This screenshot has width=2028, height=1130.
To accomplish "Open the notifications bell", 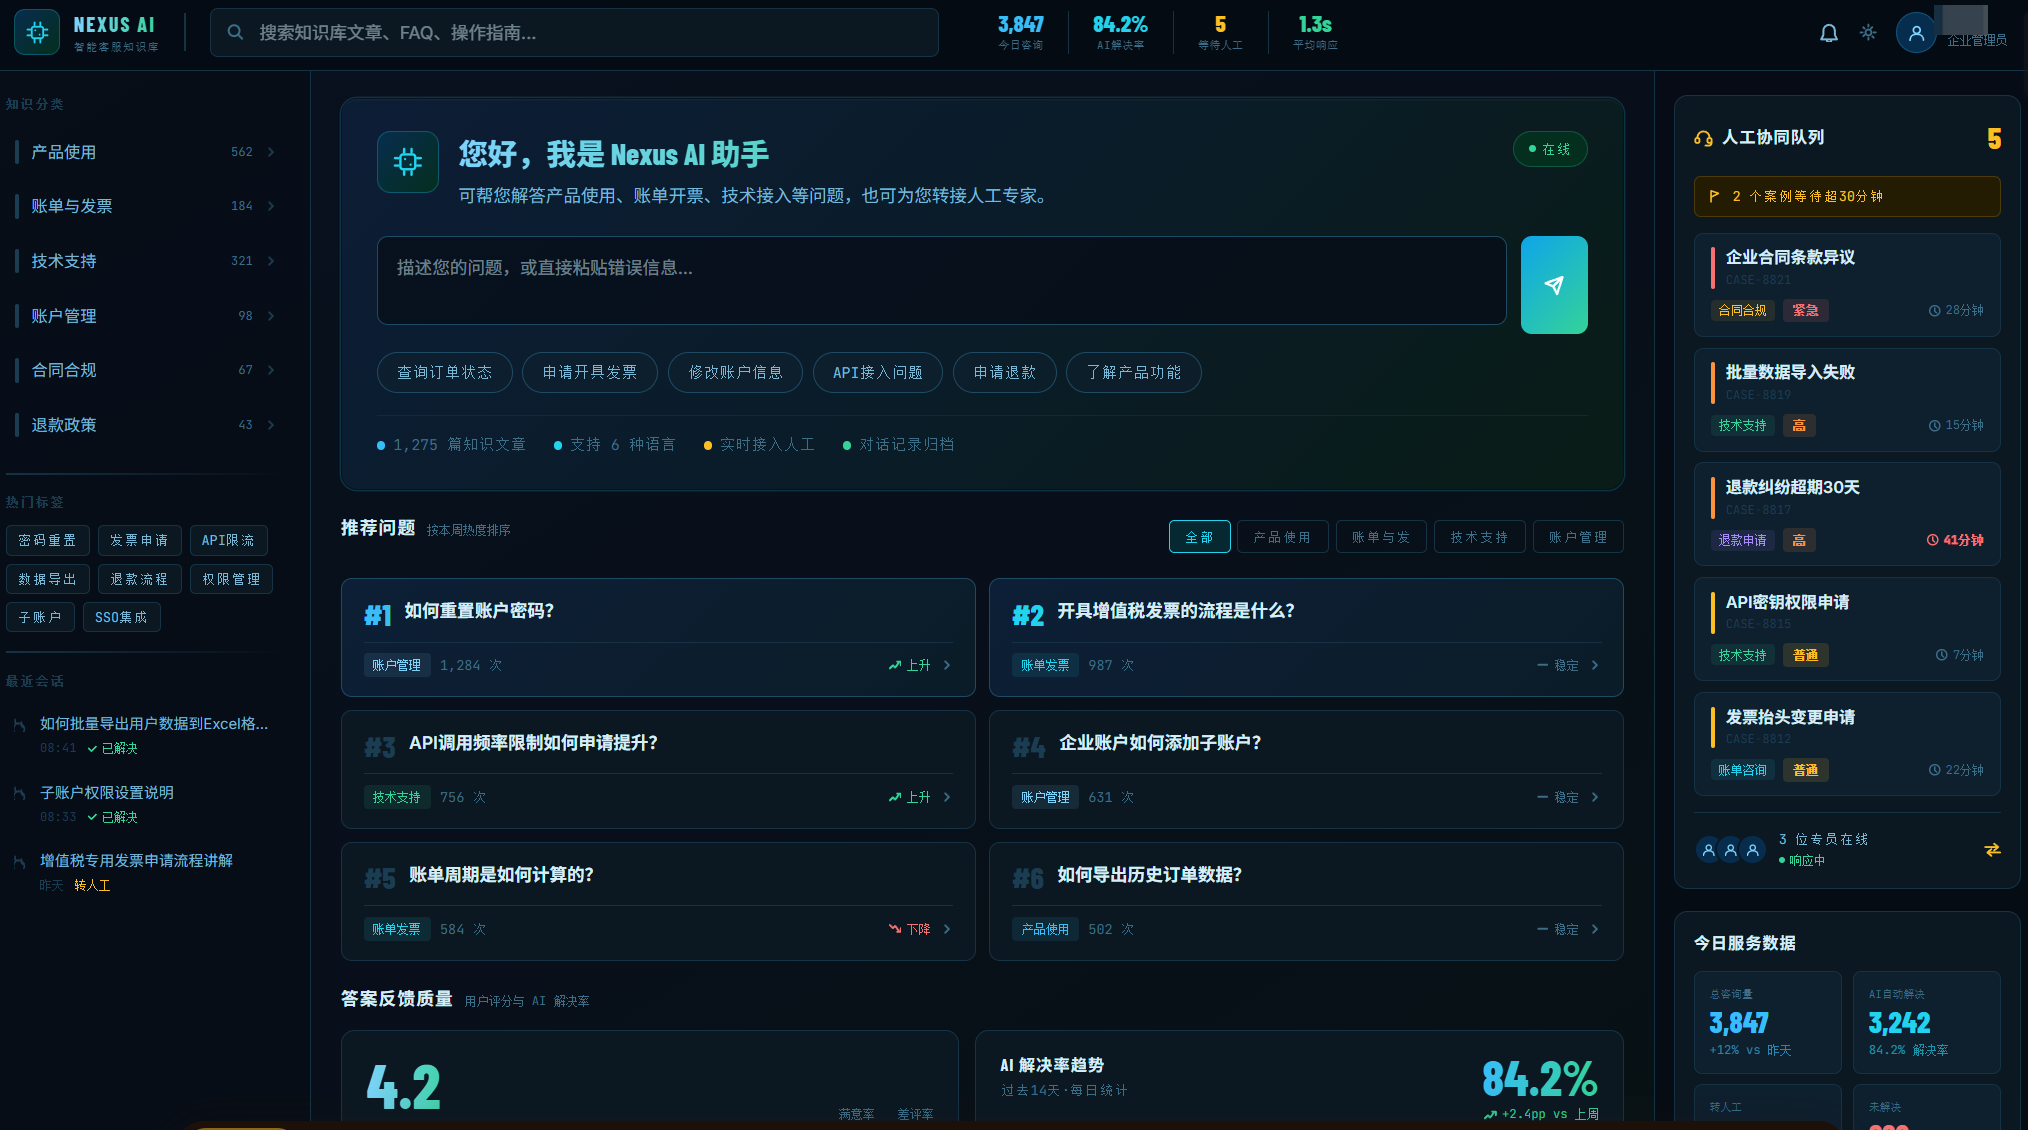I will [1829, 33].
